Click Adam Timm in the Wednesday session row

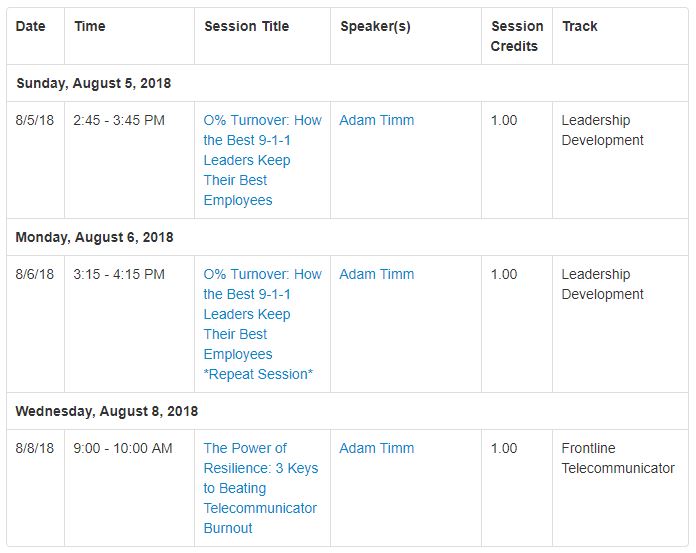click(x=376, y=448)
